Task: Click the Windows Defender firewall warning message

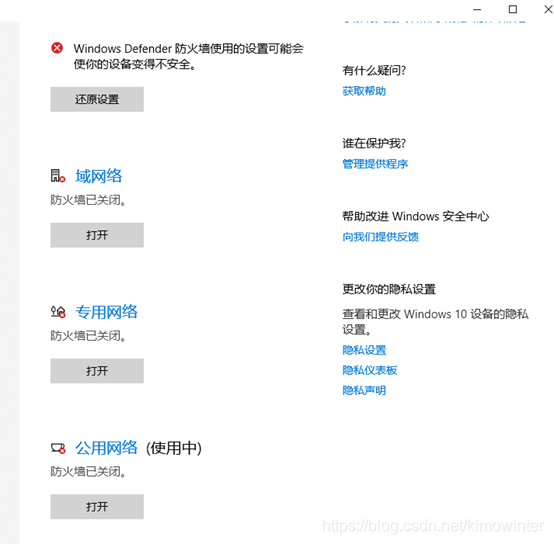Action: 188,56
